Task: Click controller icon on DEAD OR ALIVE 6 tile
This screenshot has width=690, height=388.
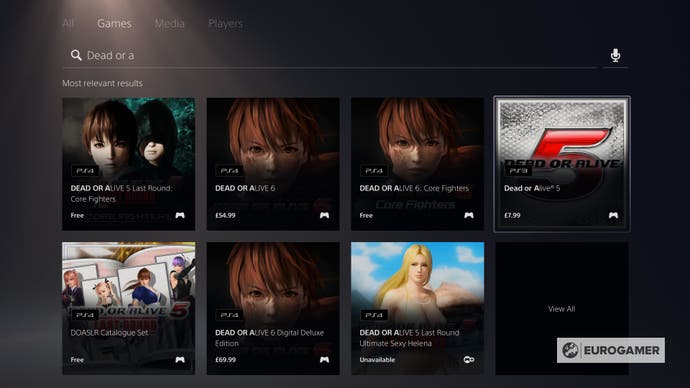Action: (324, 215)
